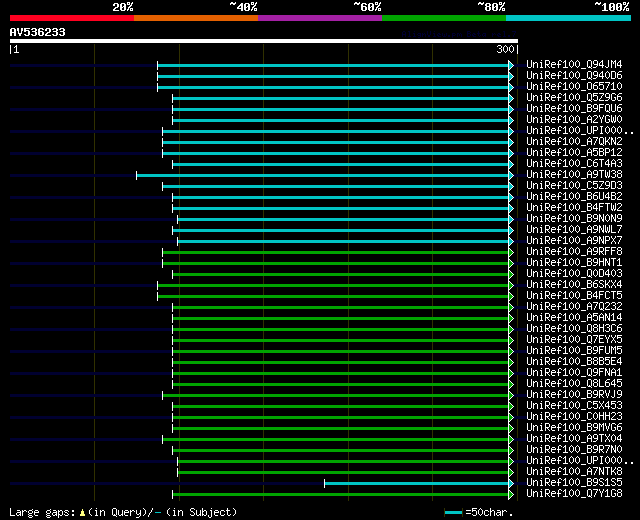Image resolution: width=640 pixels, height=520 pixels.
Task: Click label UniRef100_A9TX04
Action: coord(574,439)
